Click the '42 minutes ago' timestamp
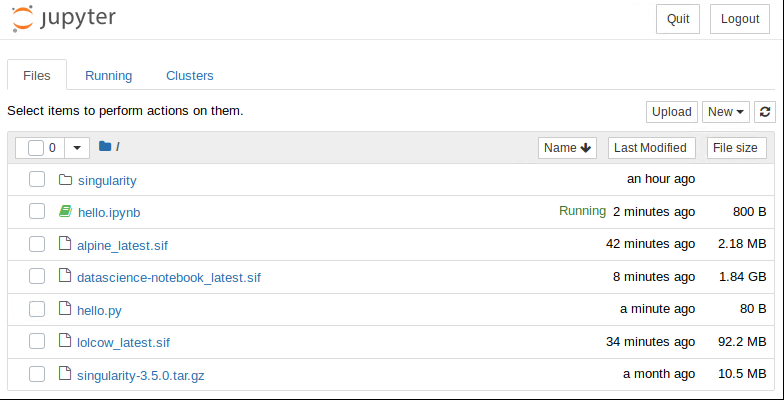 pos(650,244)
